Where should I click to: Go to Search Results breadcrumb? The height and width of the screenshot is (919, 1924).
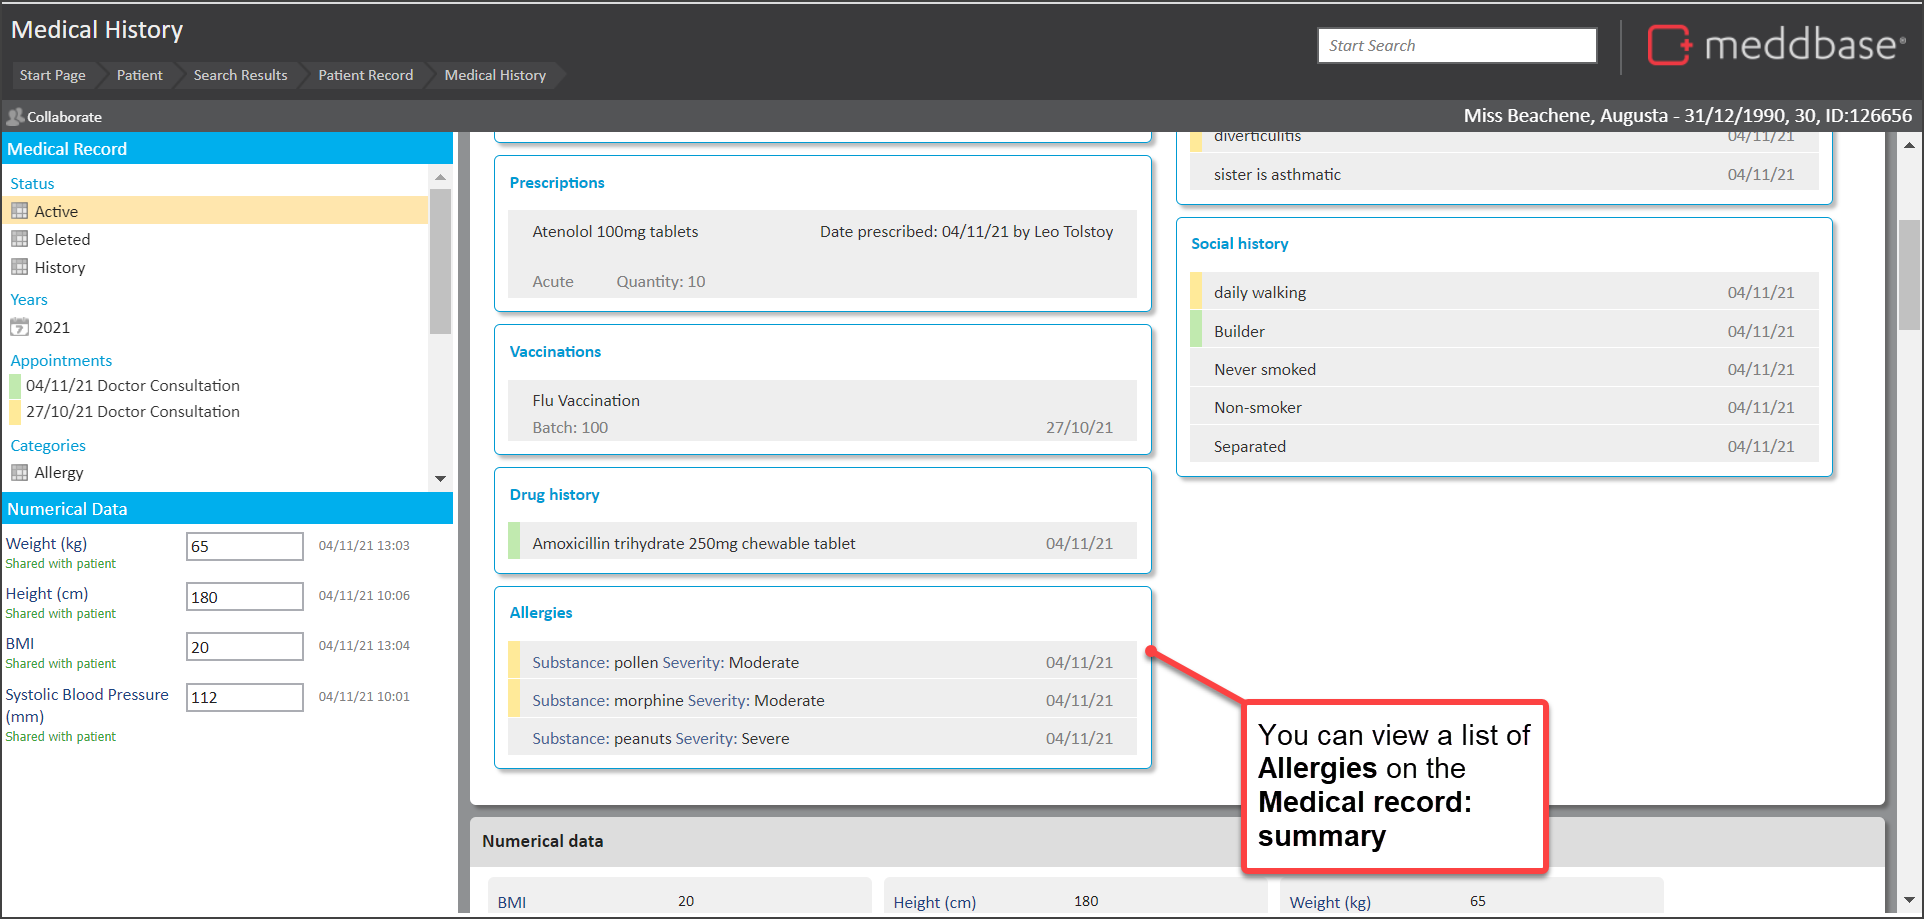coord(240,75)
